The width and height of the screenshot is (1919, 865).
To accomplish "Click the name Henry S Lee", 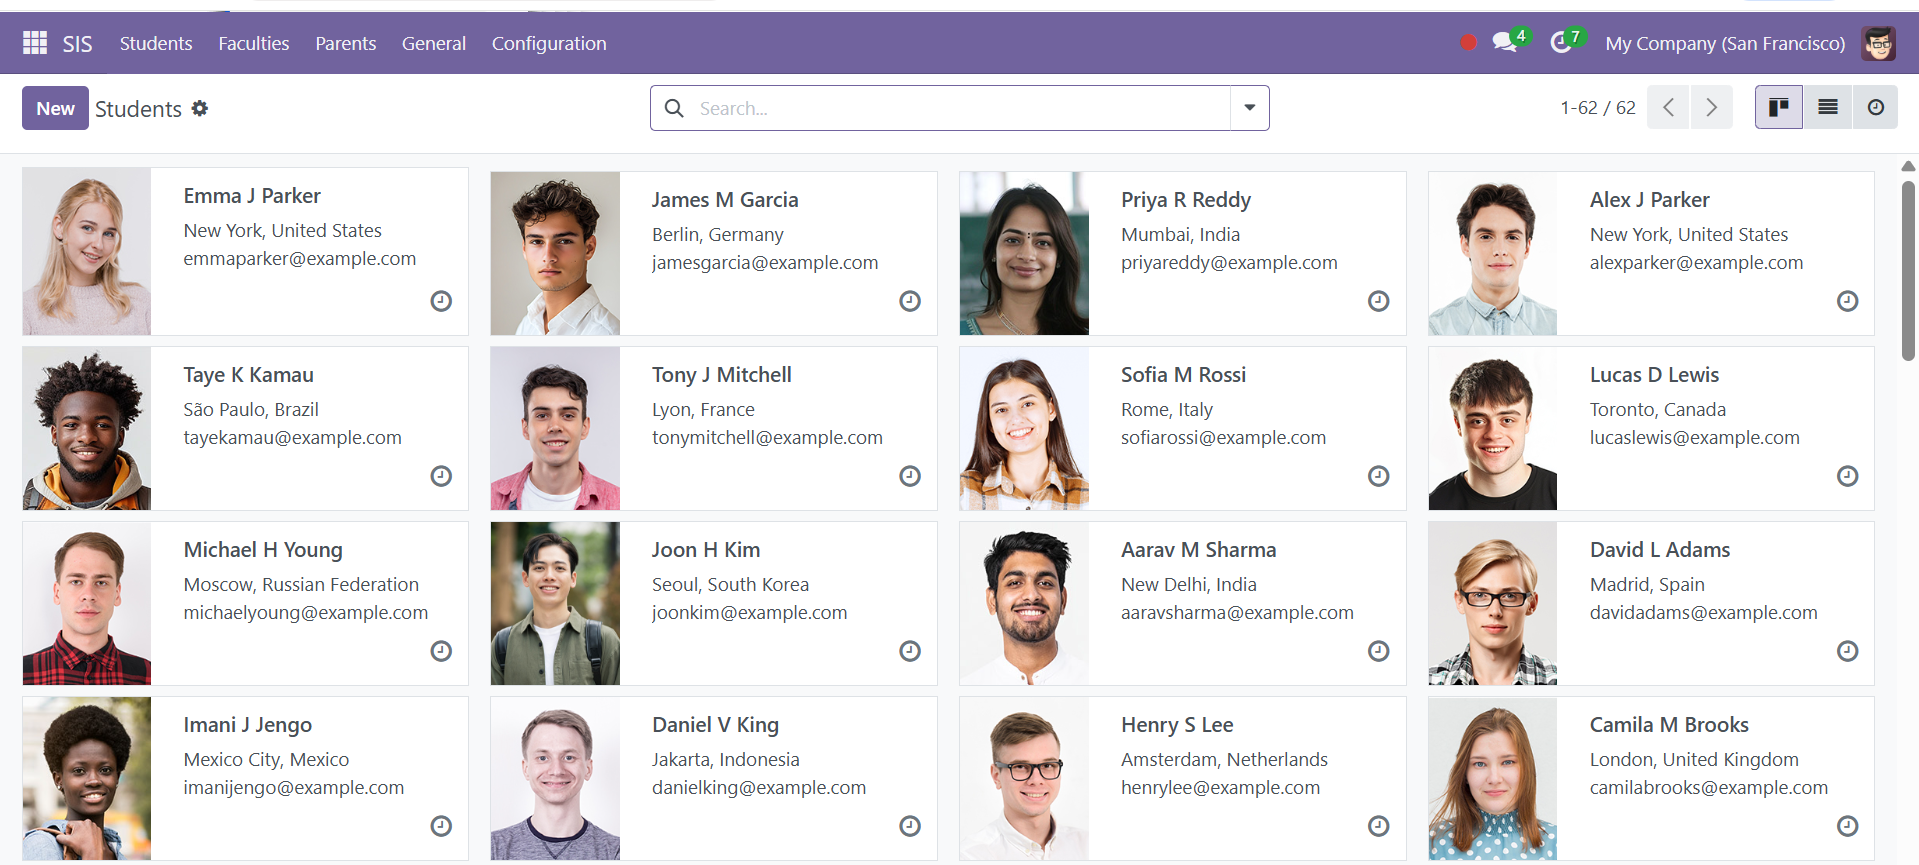I will tap(1177, 725).
